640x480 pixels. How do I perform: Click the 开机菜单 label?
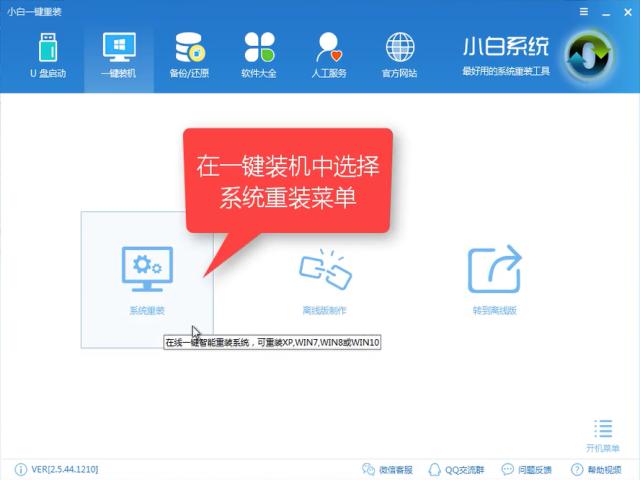603,448
